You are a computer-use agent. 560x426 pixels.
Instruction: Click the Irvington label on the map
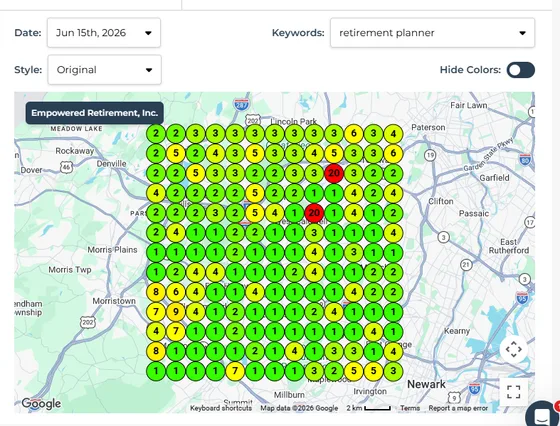point(370,391)
